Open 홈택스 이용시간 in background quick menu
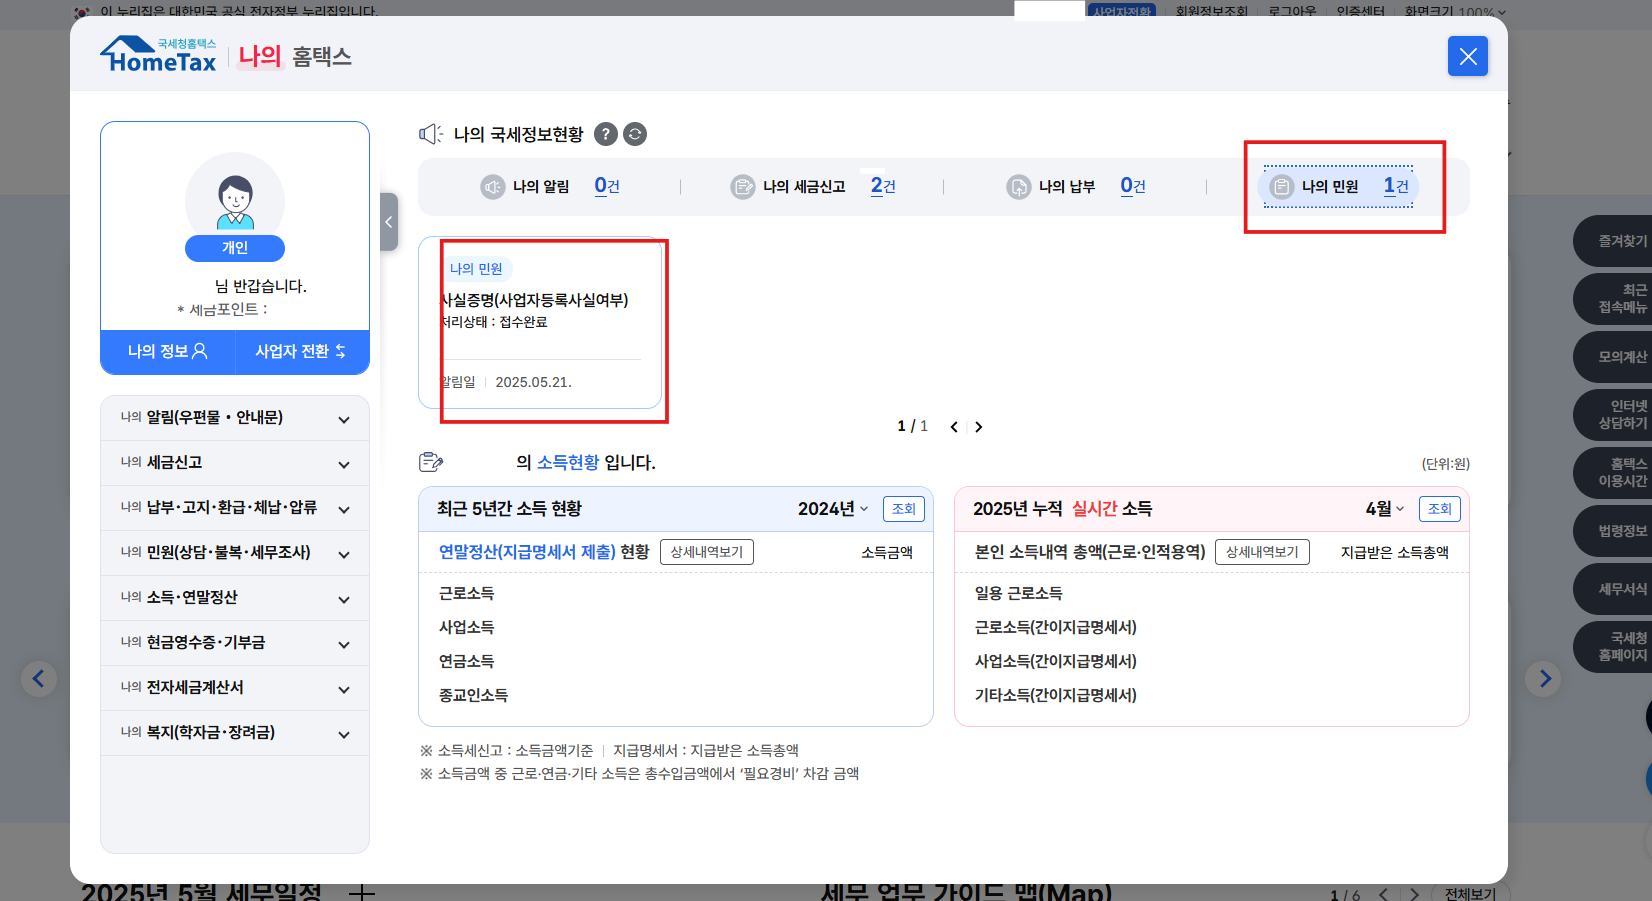 point(1613,473)
